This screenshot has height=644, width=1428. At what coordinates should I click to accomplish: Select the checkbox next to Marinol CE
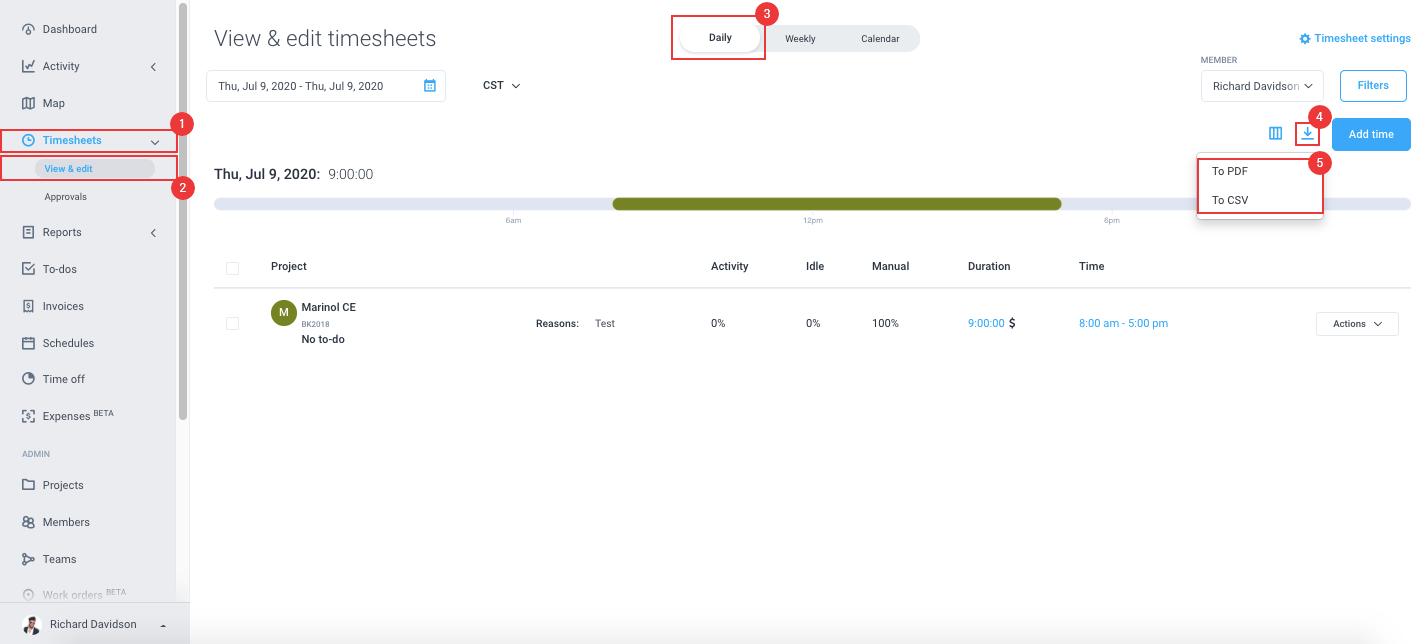tap(233, 323)
